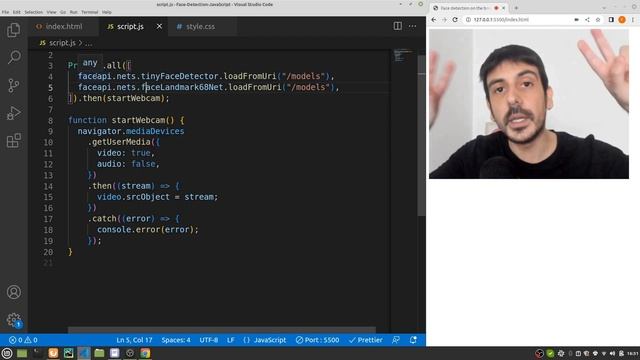This screenshot has width=640, height=360.
Task: Click the feedback icon in status bar
Action: (396, 340)
